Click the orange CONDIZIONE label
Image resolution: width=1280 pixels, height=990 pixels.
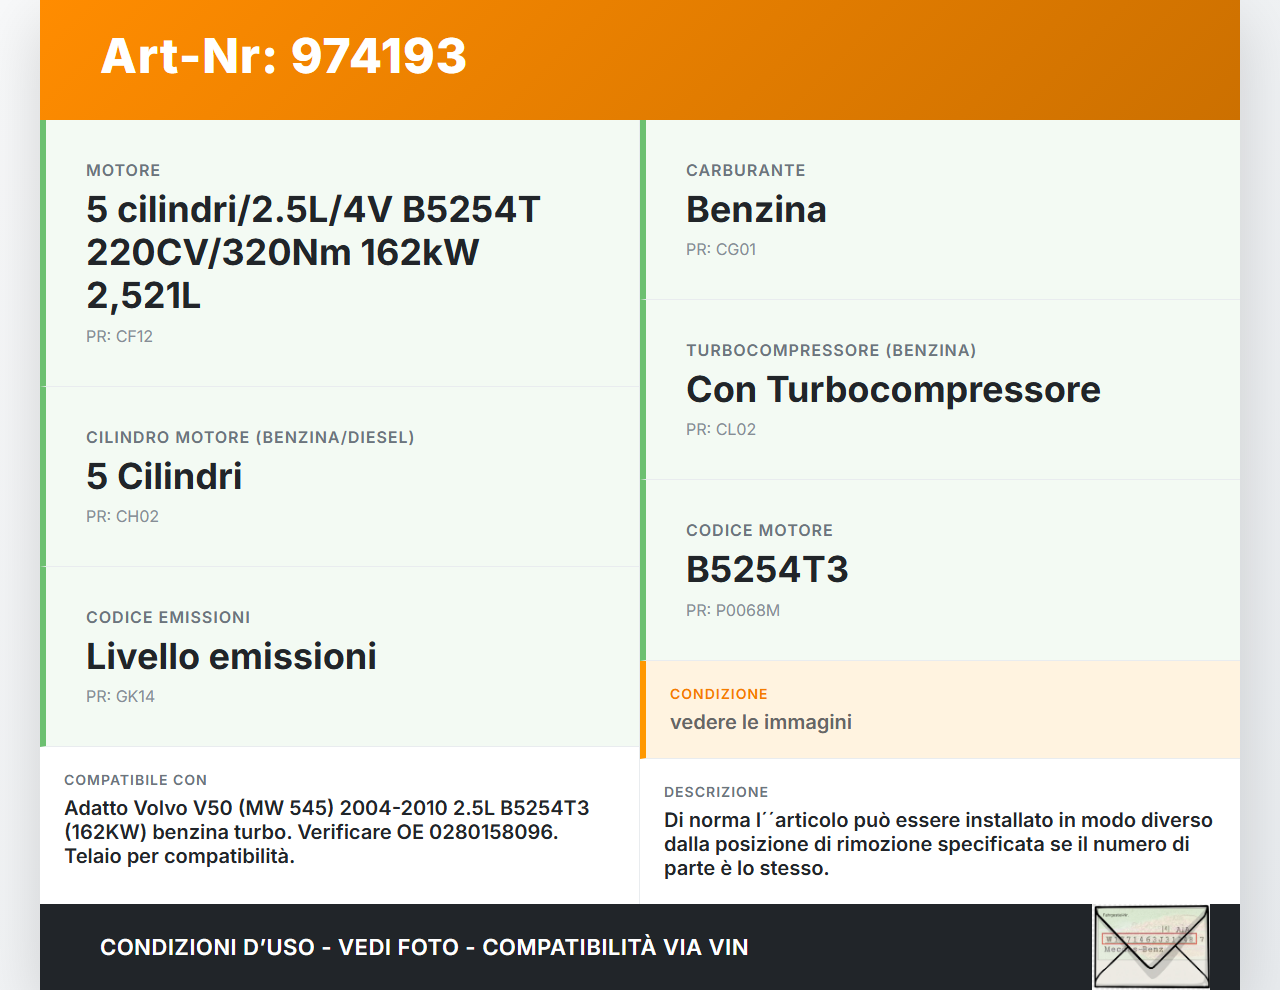[x=718, y=694]
